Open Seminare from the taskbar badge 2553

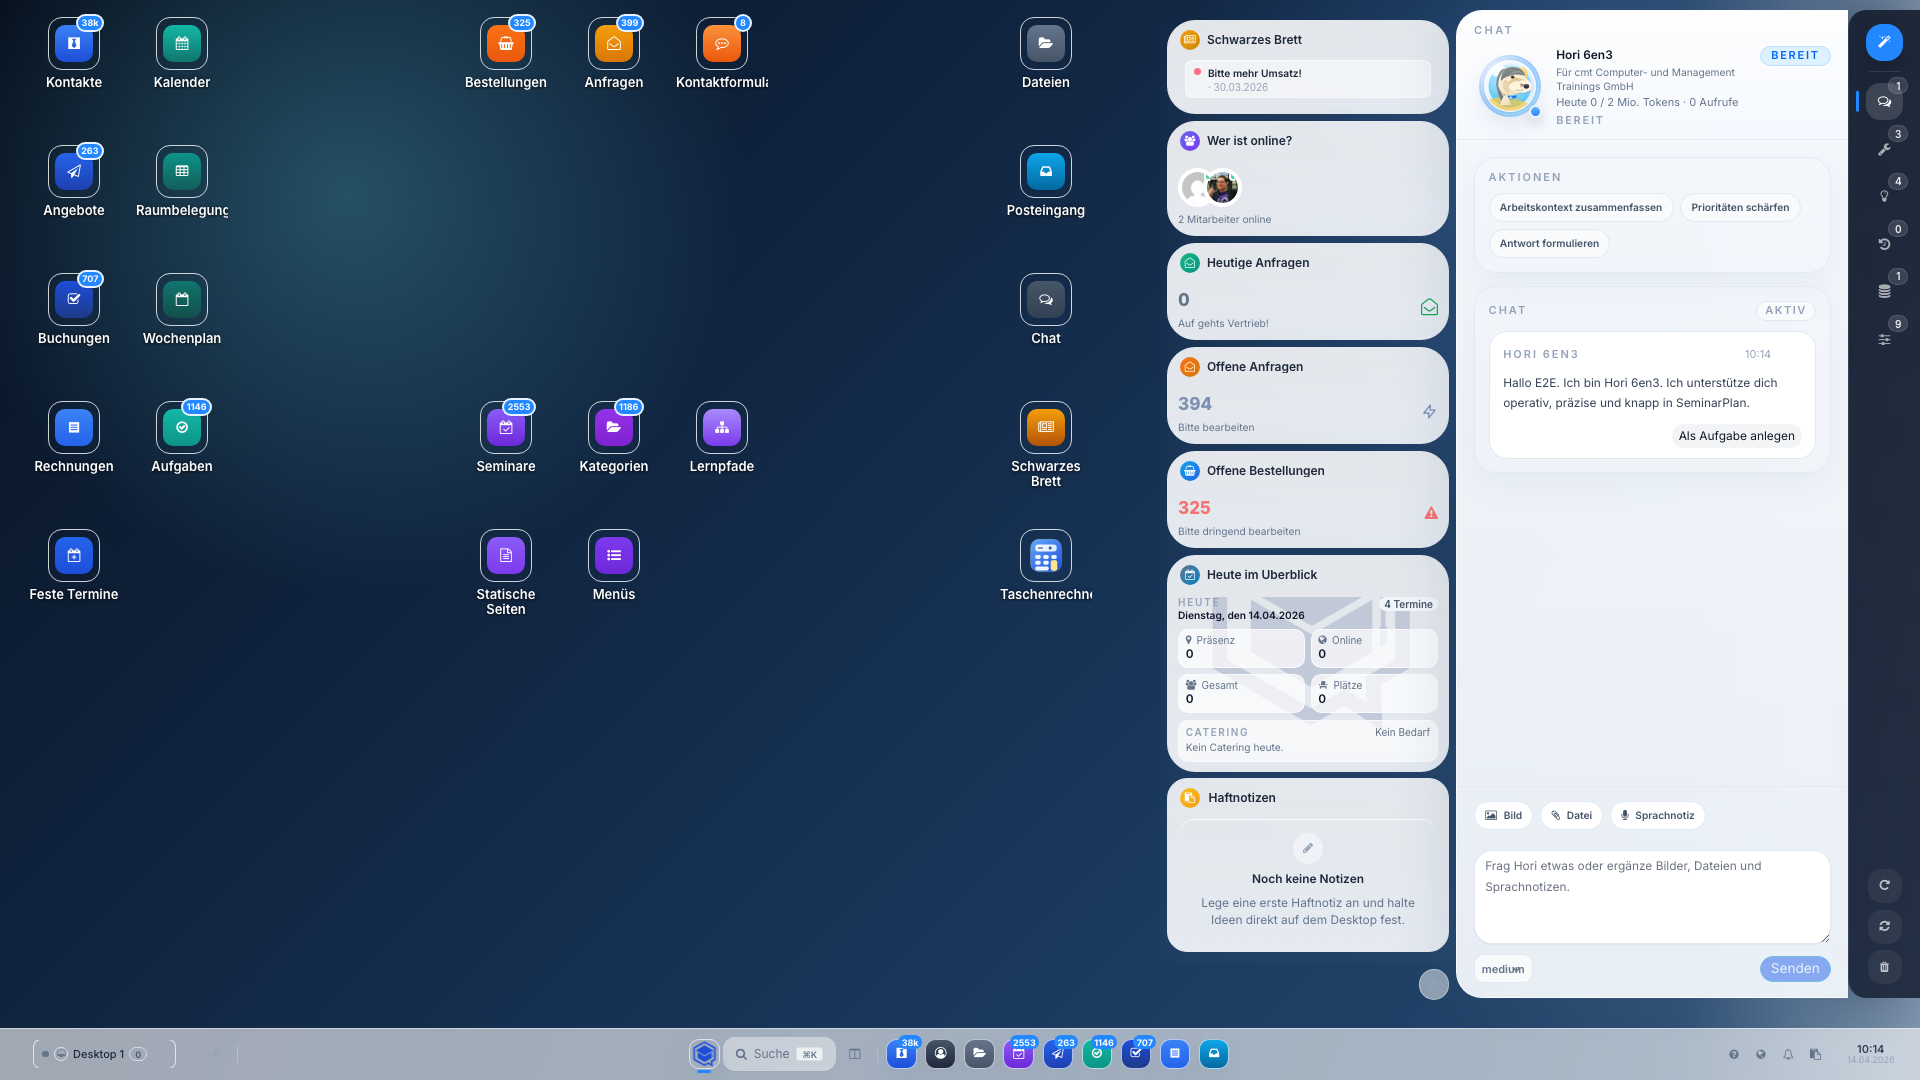click(x=1019, y=1054)
